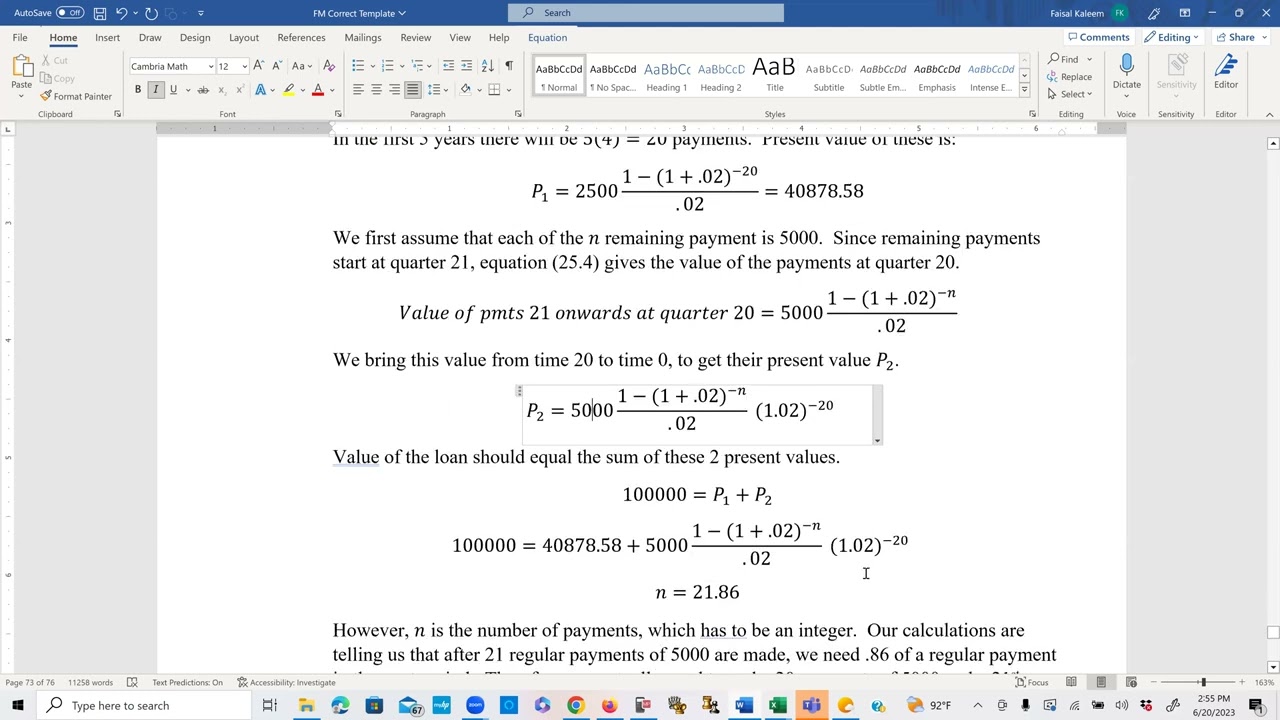Toggle Focus mode in status bar
This screenshot has width=1280, height=720.
1032,682
